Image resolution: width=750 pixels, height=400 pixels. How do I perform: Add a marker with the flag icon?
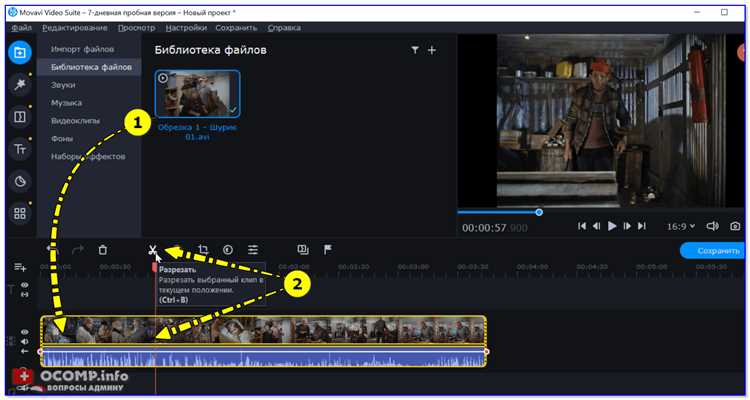click(x=328, y=249)
